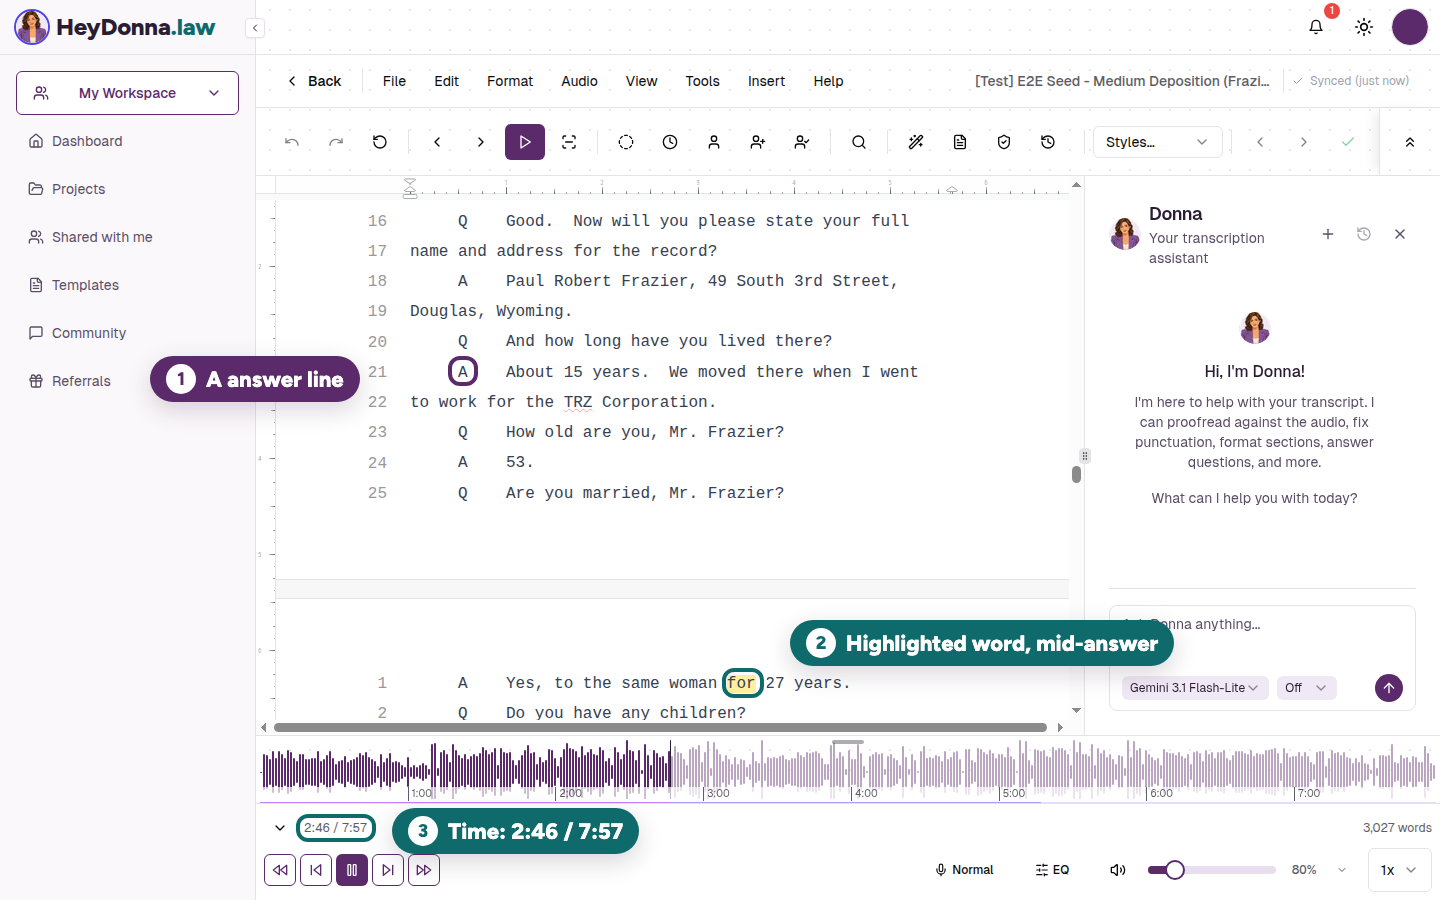Click the redo arrow in toolbar
1440x900 pixels.
pos(336,142)
